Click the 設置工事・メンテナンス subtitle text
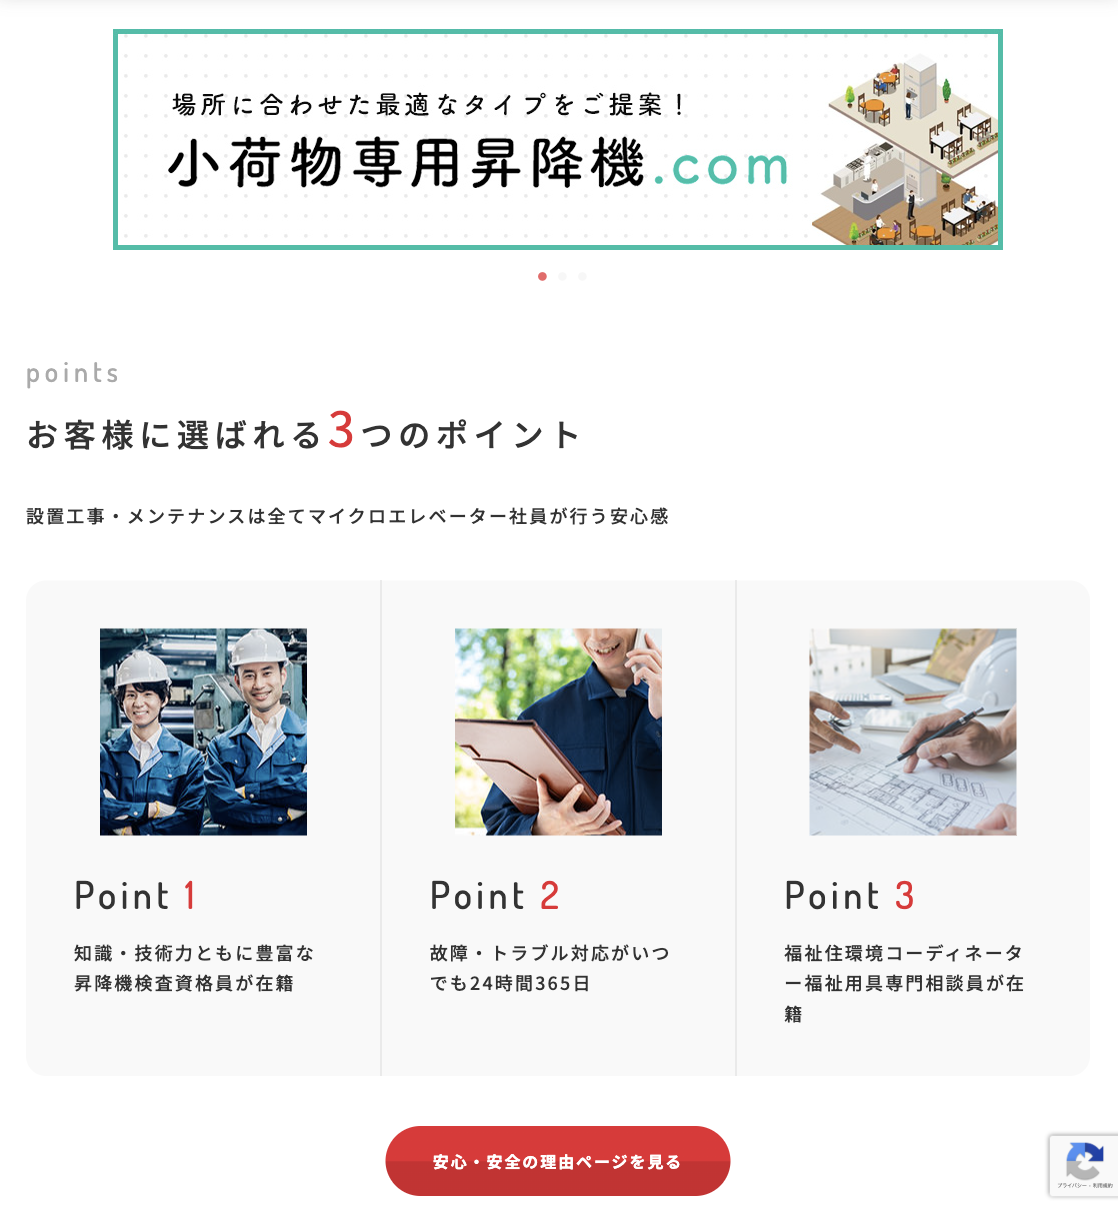The width and height of the screenshot is (1118, 1208). 348,516
